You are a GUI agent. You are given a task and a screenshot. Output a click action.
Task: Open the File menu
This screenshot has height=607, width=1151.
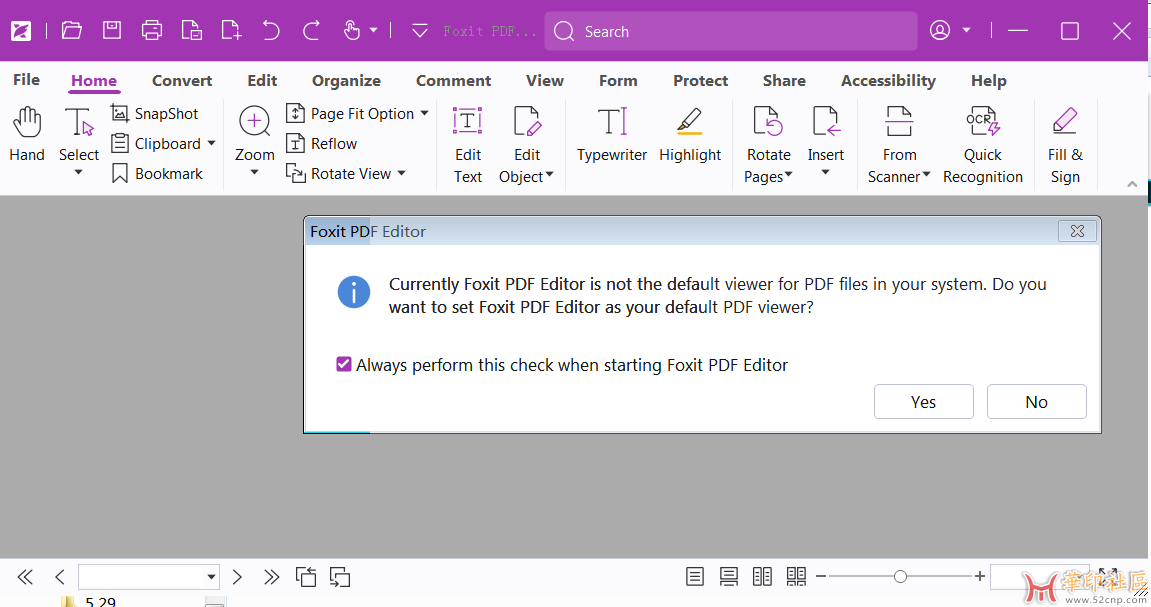tap(26, 80)
